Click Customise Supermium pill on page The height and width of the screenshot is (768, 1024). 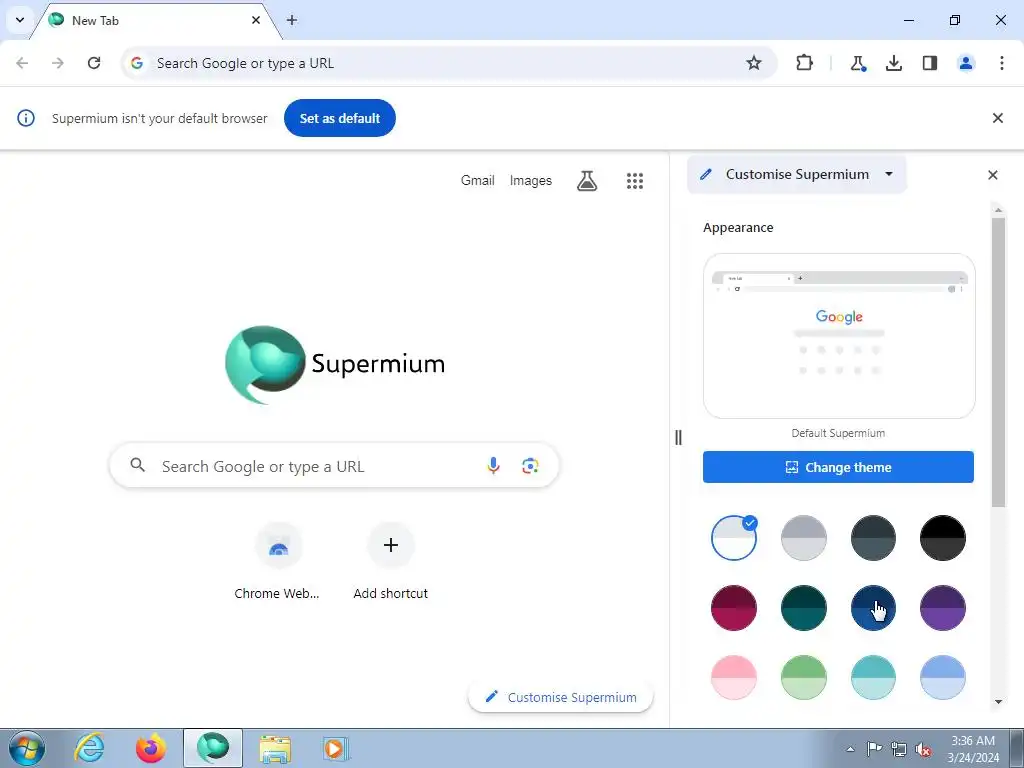(561, 697)
